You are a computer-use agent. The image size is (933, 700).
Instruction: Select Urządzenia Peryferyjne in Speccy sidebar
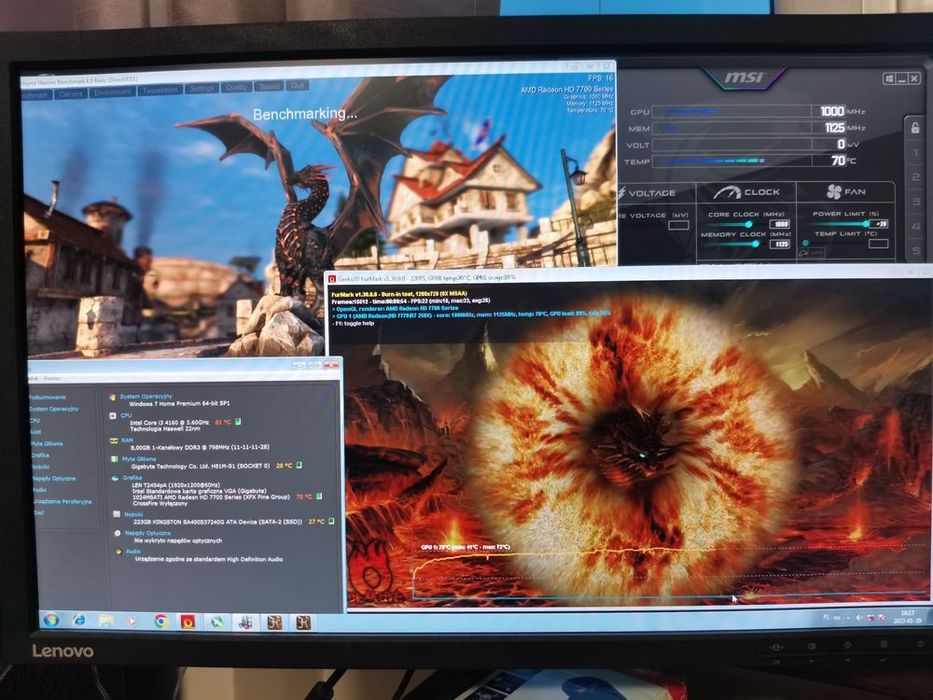tap(62, 501)
